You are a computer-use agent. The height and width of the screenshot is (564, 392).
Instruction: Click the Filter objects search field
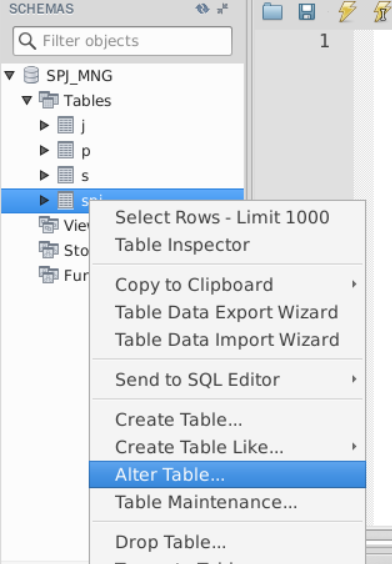coord(123,41)
